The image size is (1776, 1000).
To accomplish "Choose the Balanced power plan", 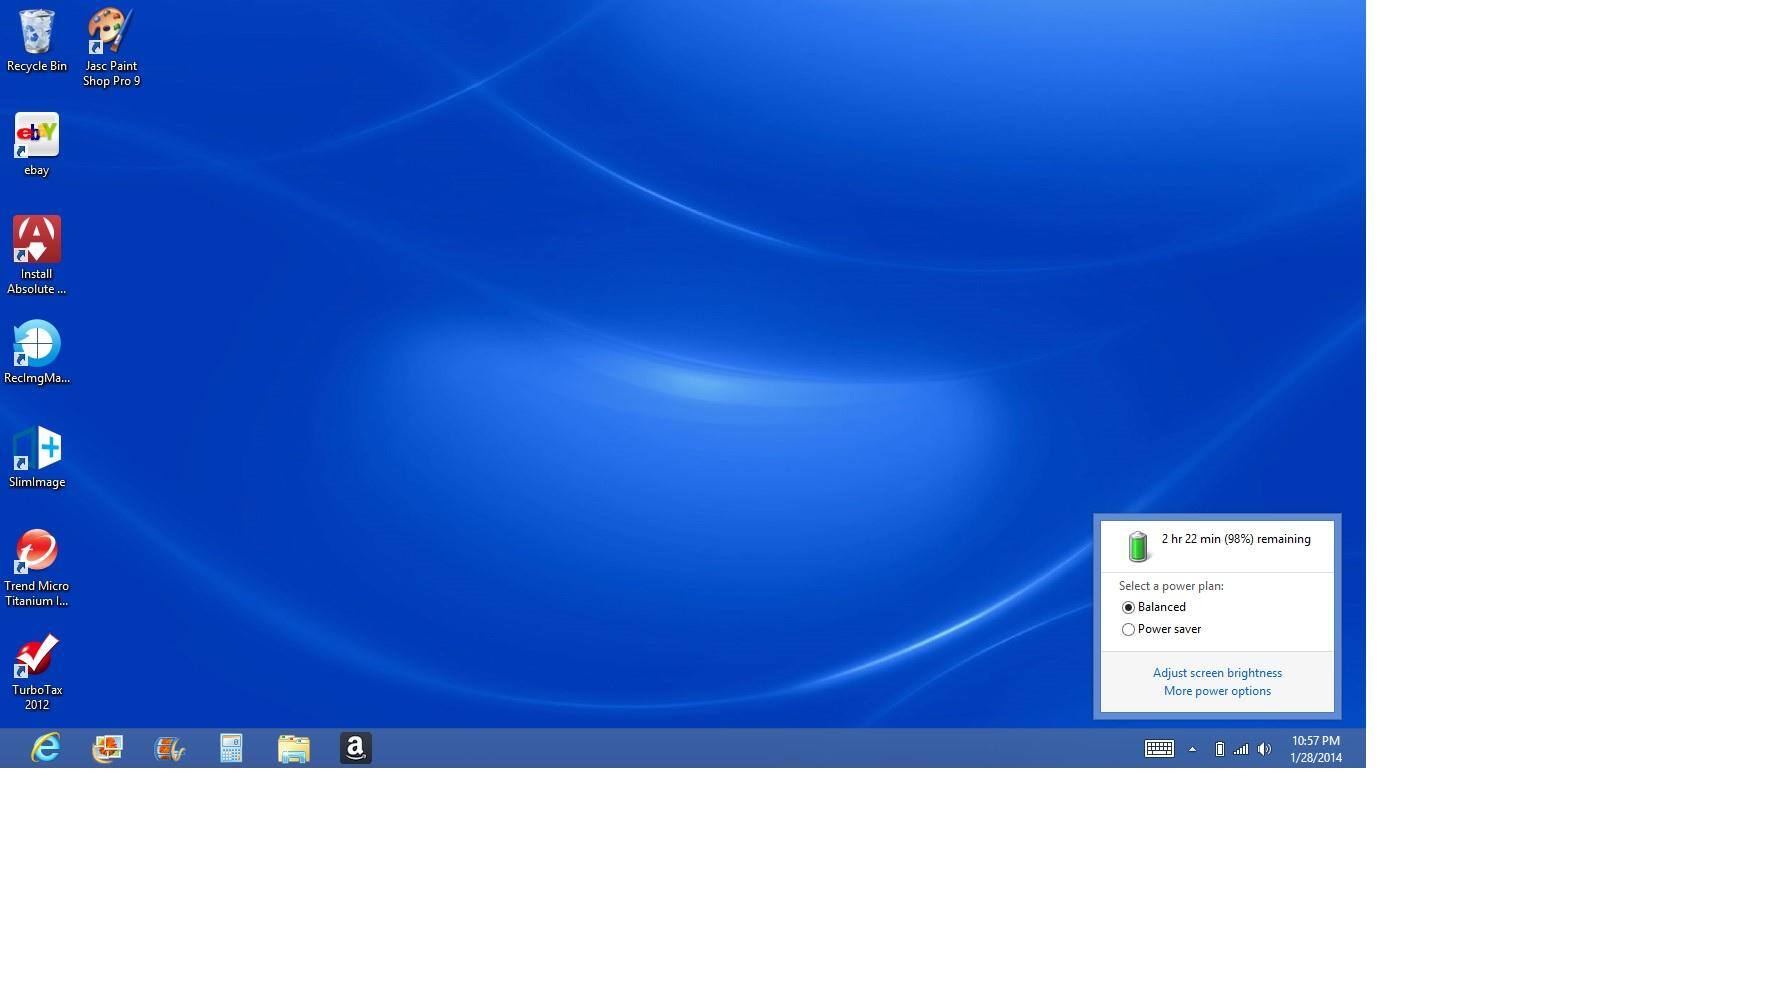I will 1128,607.
